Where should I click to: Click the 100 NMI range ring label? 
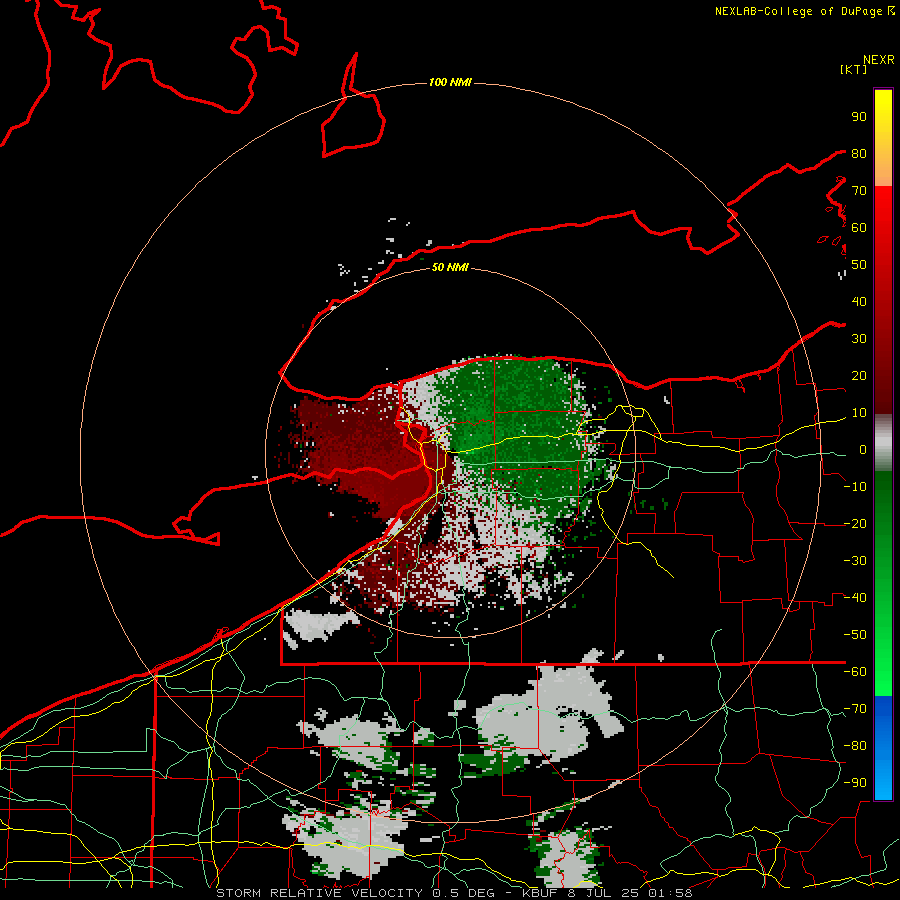point(450,83)
